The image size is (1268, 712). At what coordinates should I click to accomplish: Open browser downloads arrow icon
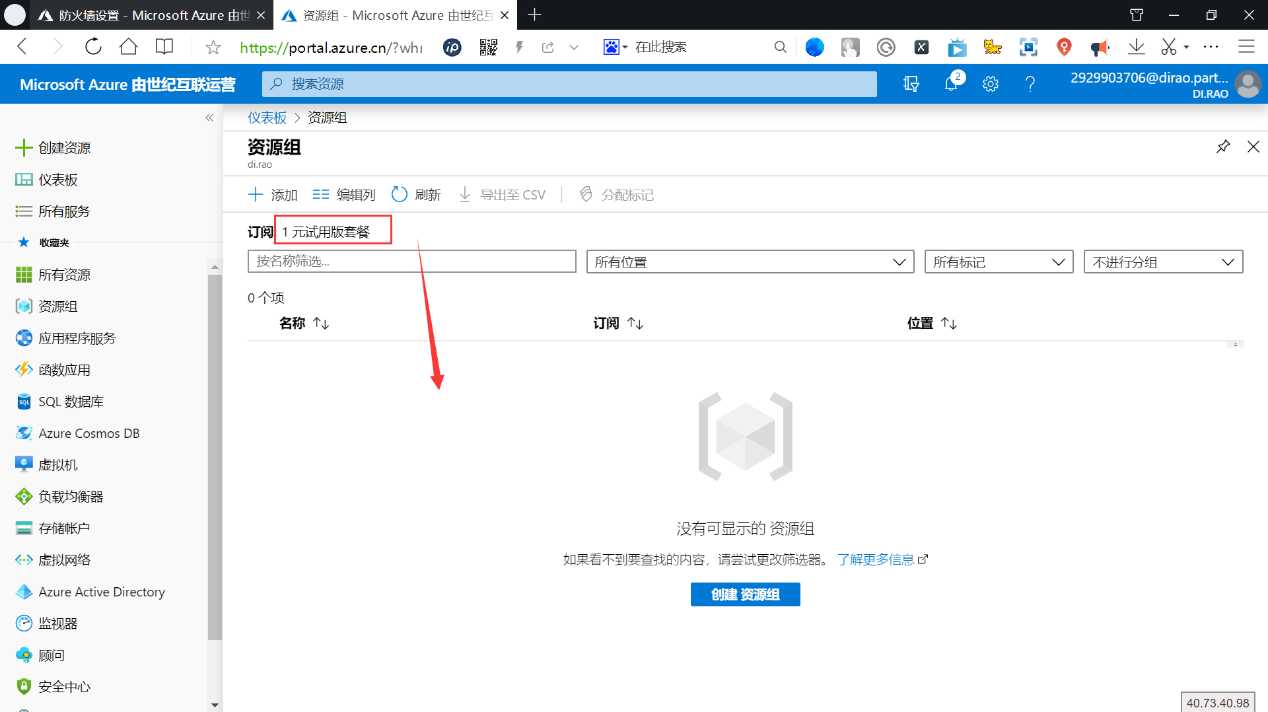(x=1136, y=46)
